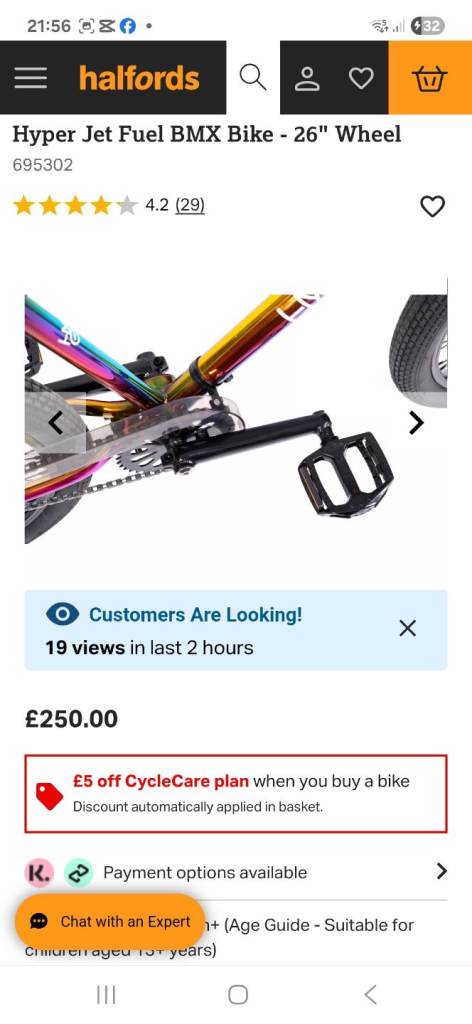Screen dimensions: 472x1024
Task: Click the star rating display
Action: point(75,206)
